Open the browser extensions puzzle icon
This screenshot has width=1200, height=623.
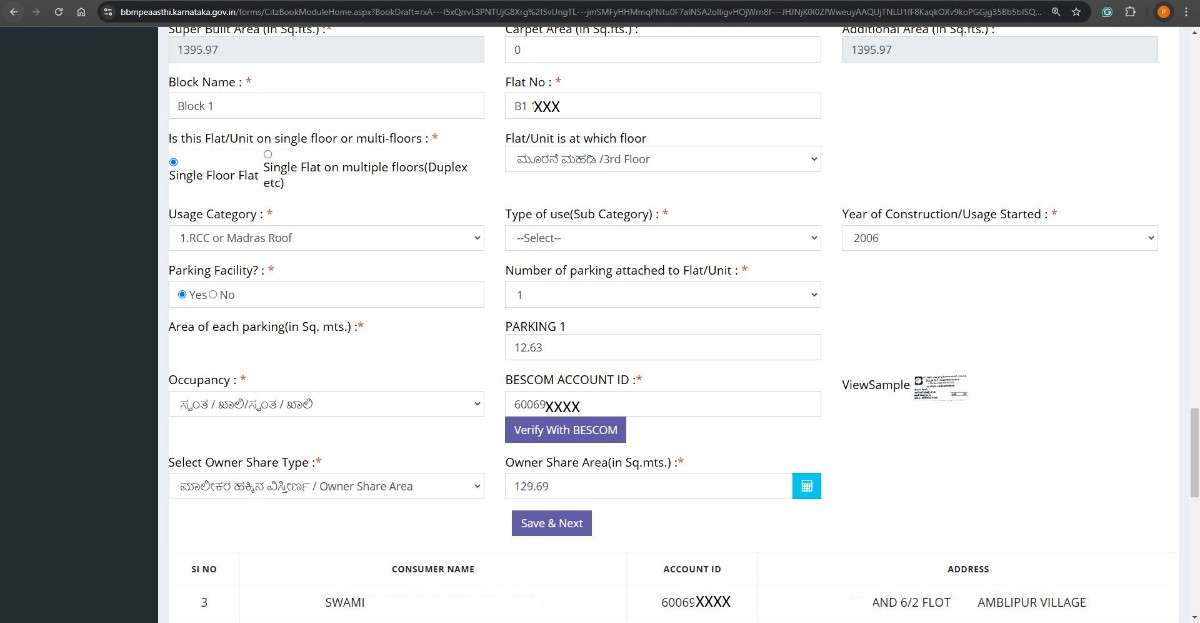tap(1130, 12)
